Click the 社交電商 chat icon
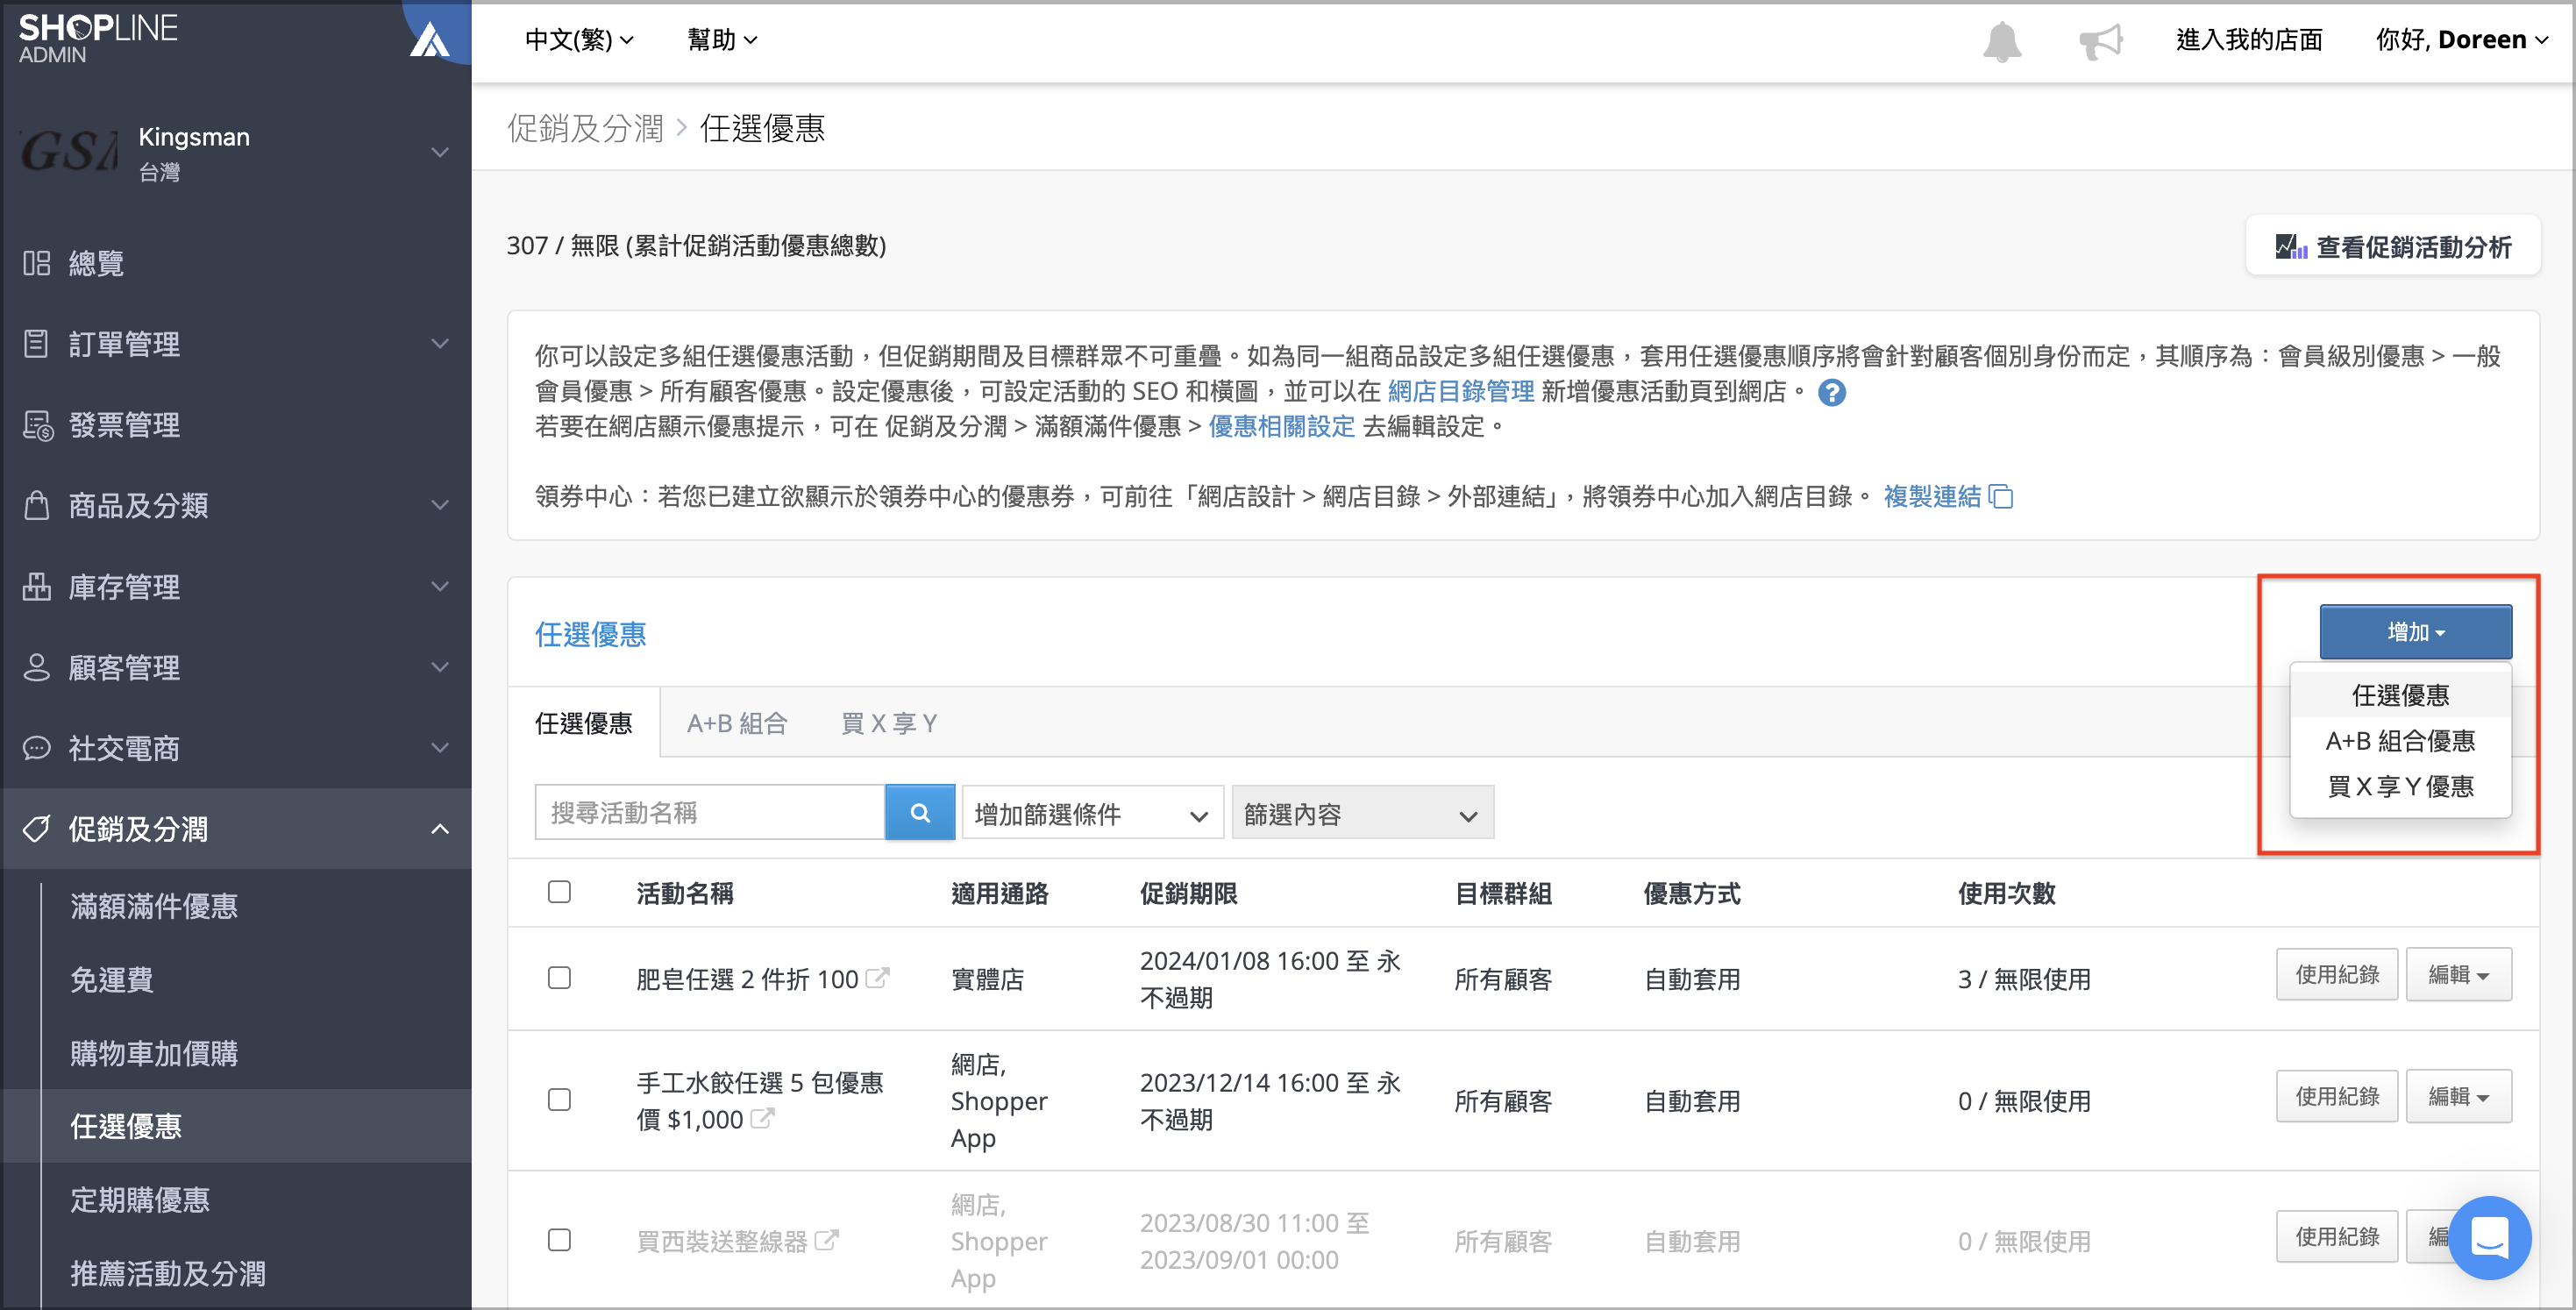Viewport: 2576px width, 1310px height. [37, 748]
